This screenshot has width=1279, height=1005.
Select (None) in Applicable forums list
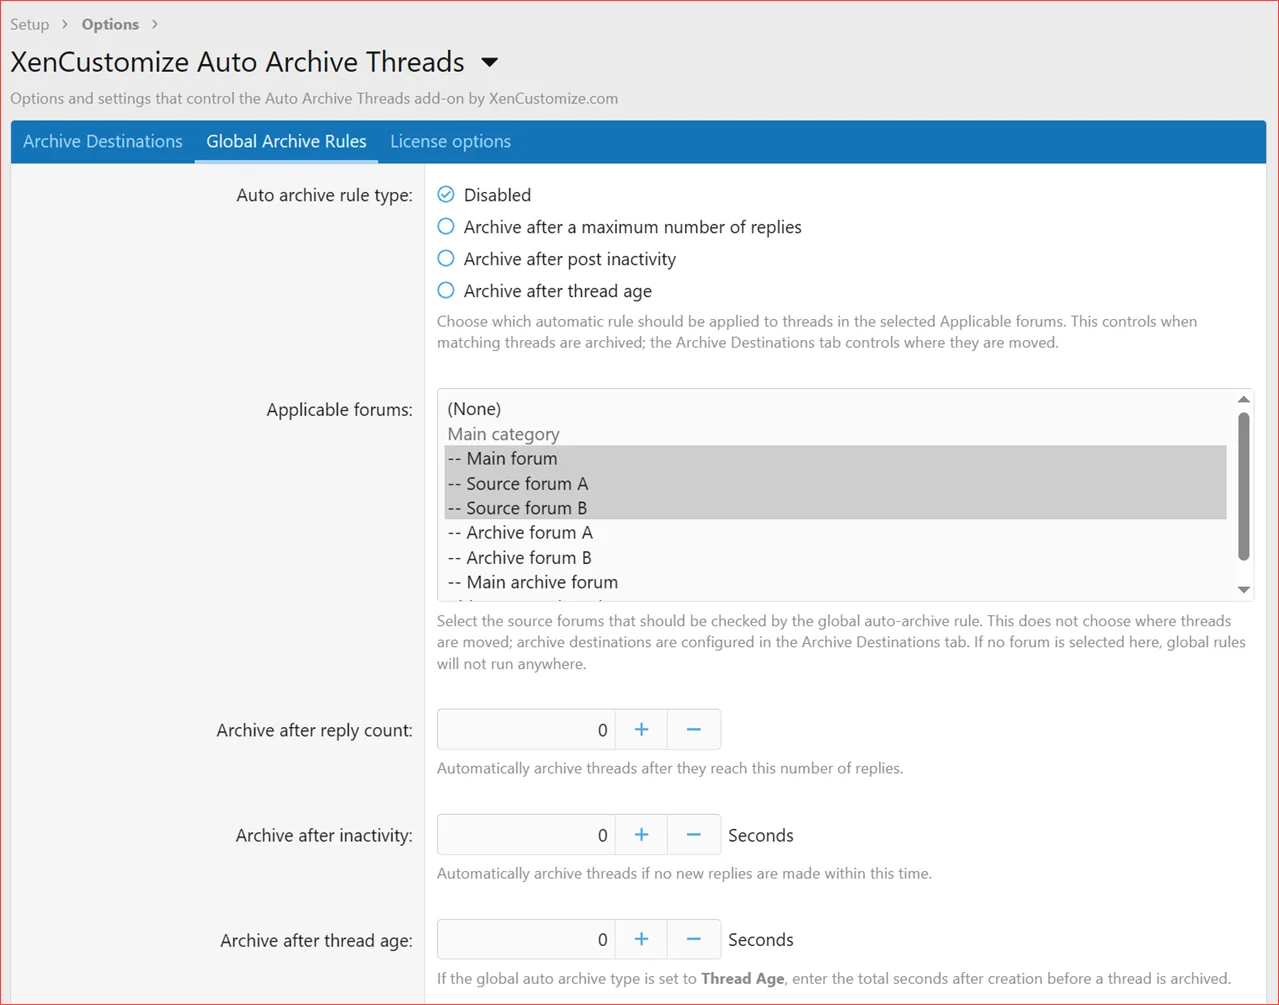pos(835,409)
